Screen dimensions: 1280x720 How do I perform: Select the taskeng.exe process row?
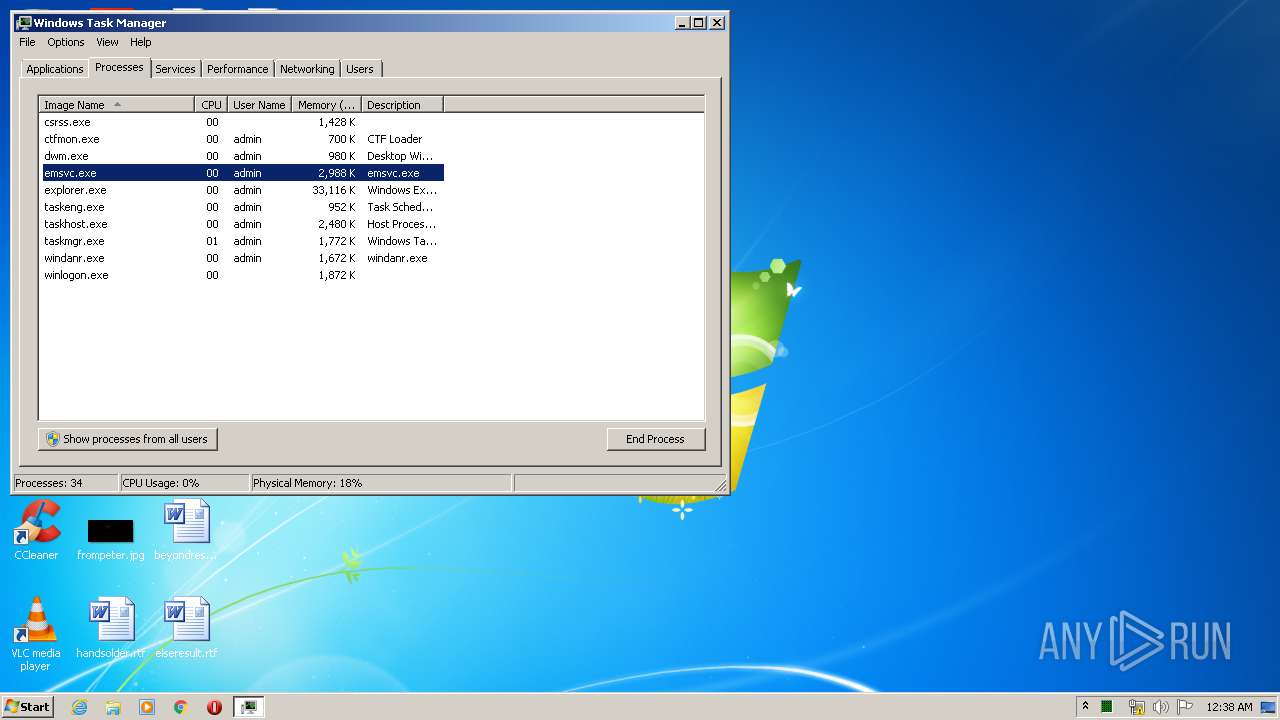241,207
